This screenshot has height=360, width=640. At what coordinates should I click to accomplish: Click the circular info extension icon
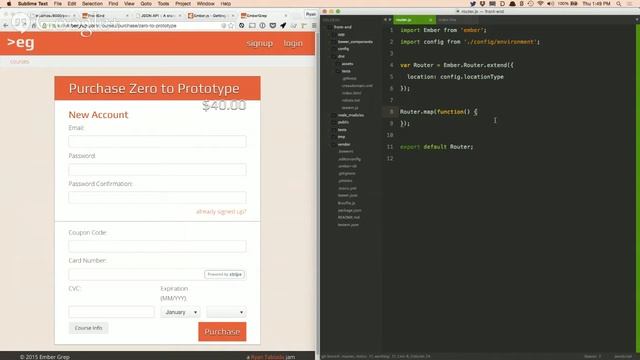tap(262, 26)
